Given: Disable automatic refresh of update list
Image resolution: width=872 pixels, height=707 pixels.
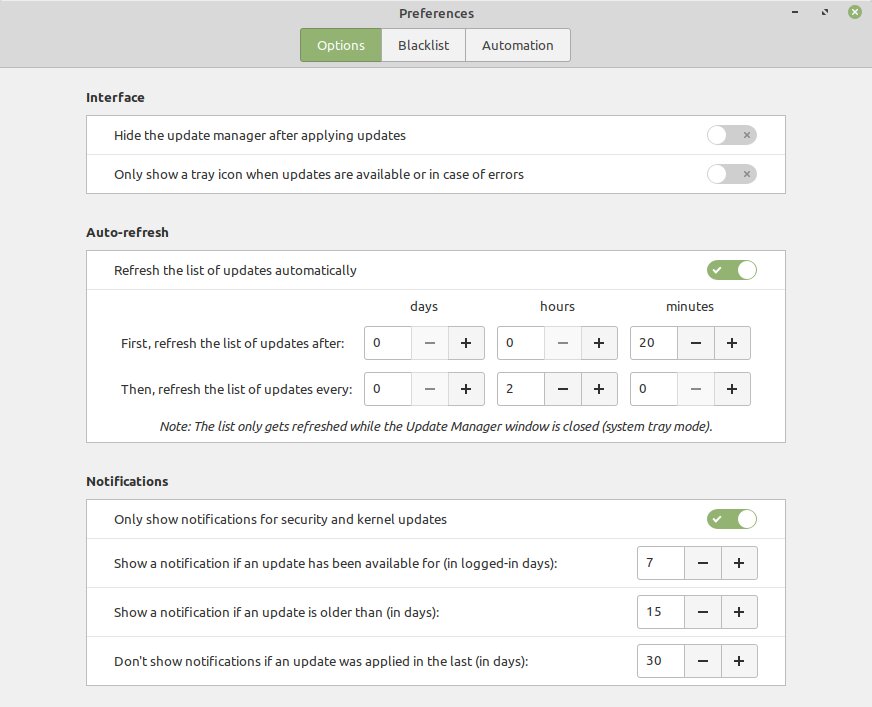Looking at the screenshot, I should [x=731, y=270].
